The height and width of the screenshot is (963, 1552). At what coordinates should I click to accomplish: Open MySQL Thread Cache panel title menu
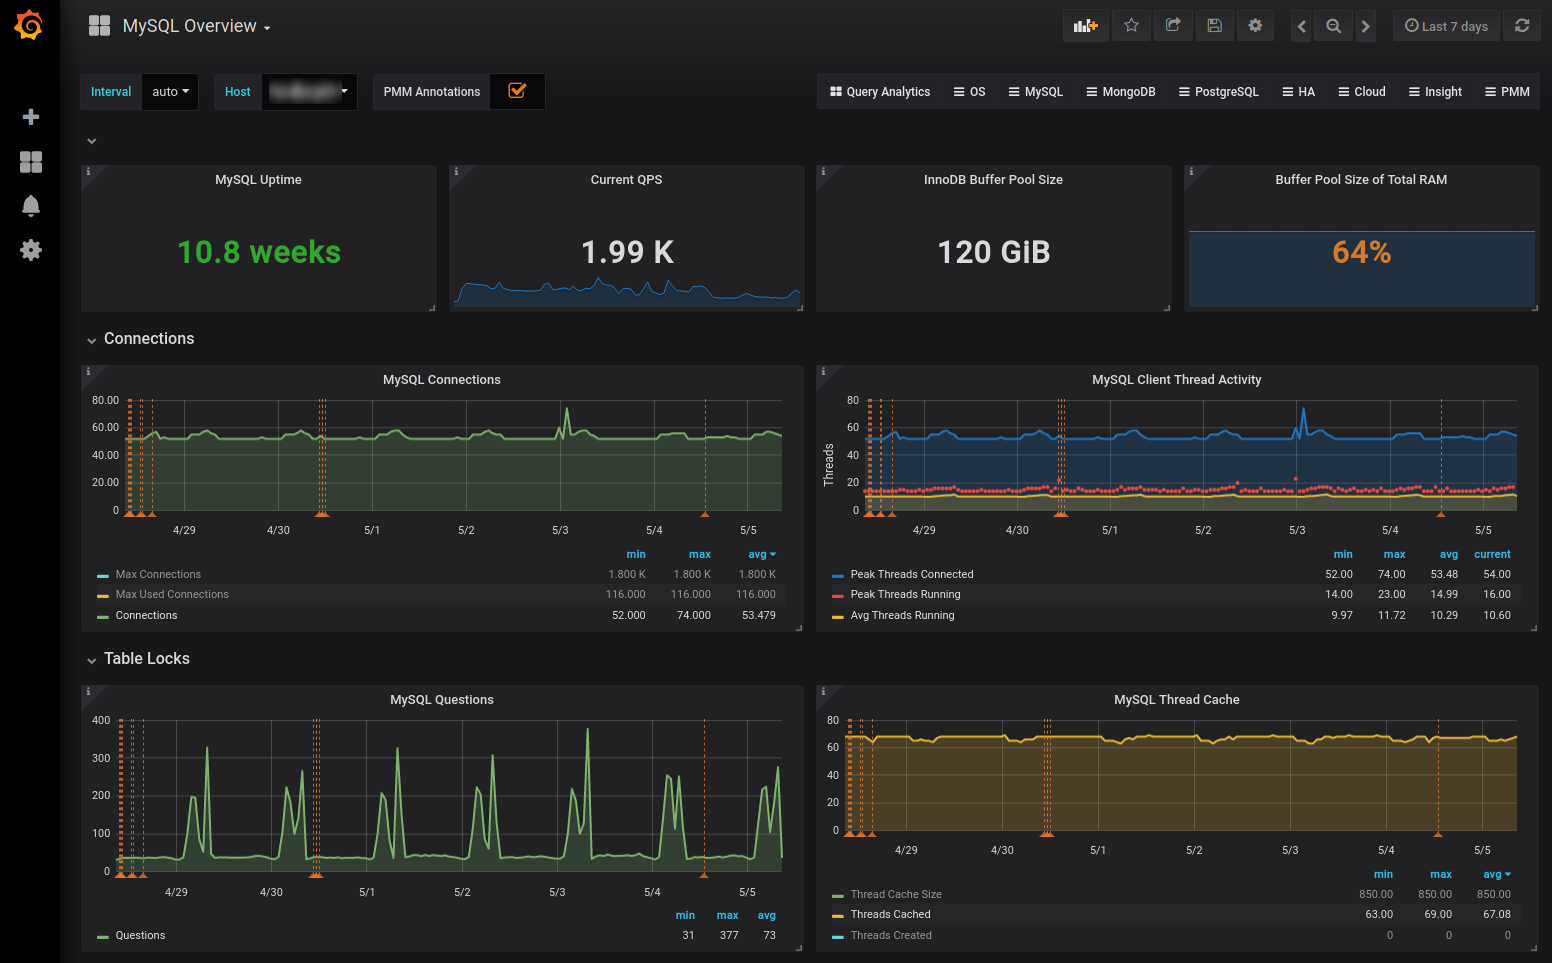tap(1177, 700)
